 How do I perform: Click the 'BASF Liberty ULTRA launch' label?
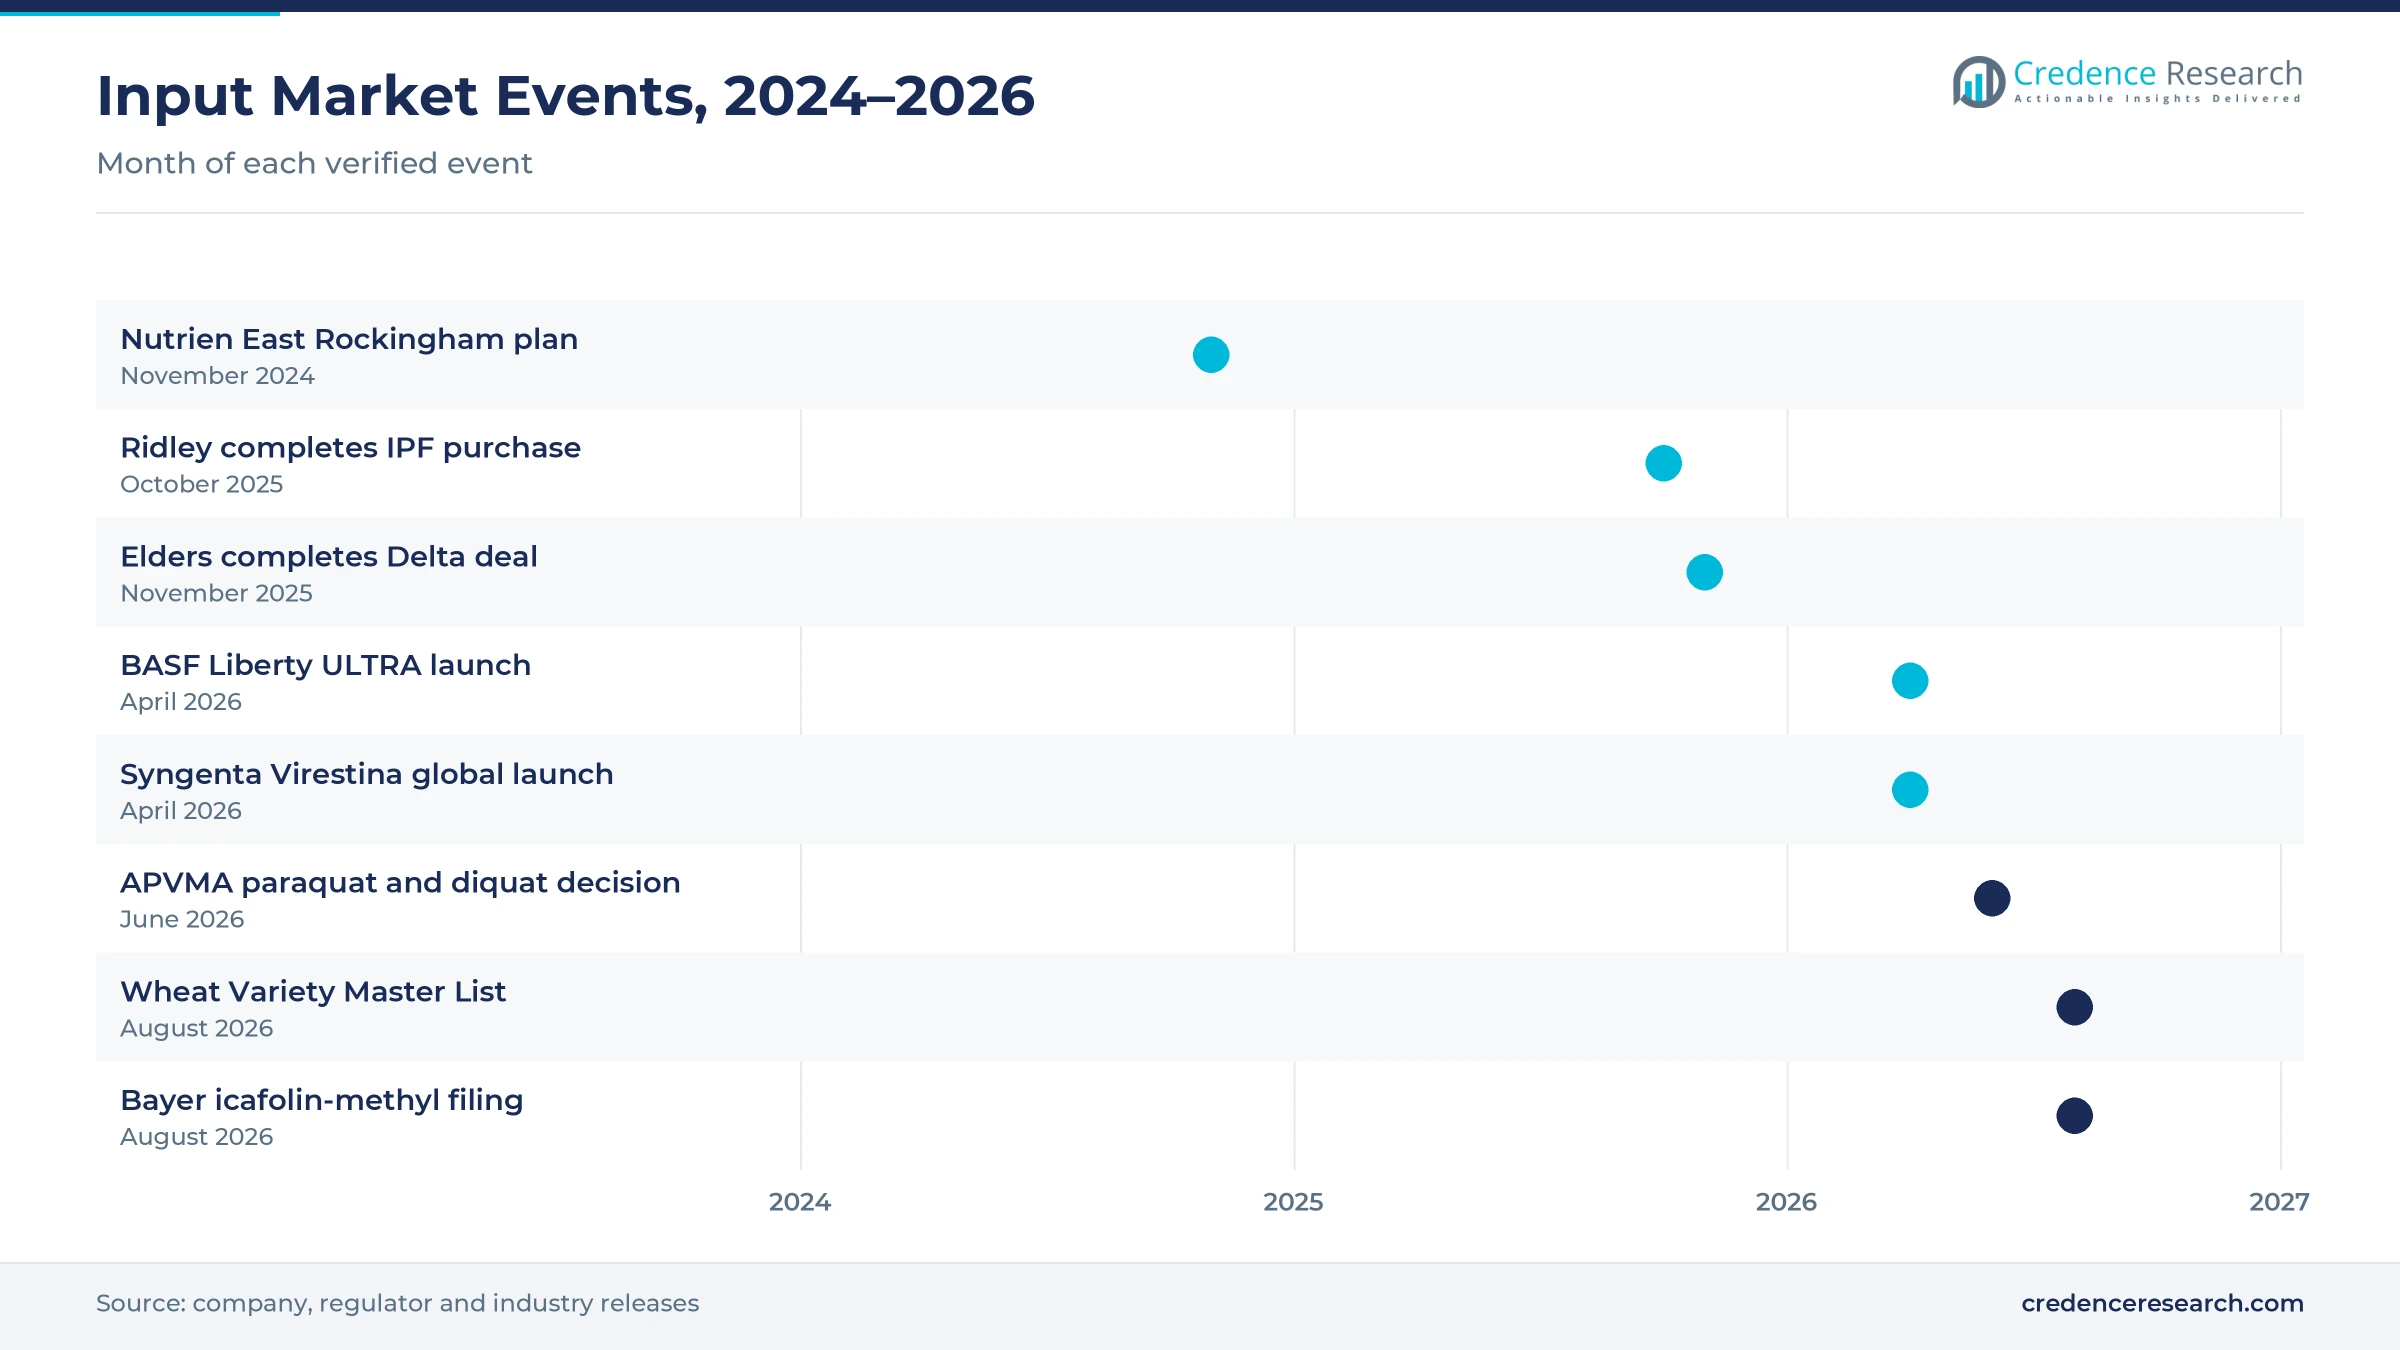pyautogui.click(x=325, y=665)
